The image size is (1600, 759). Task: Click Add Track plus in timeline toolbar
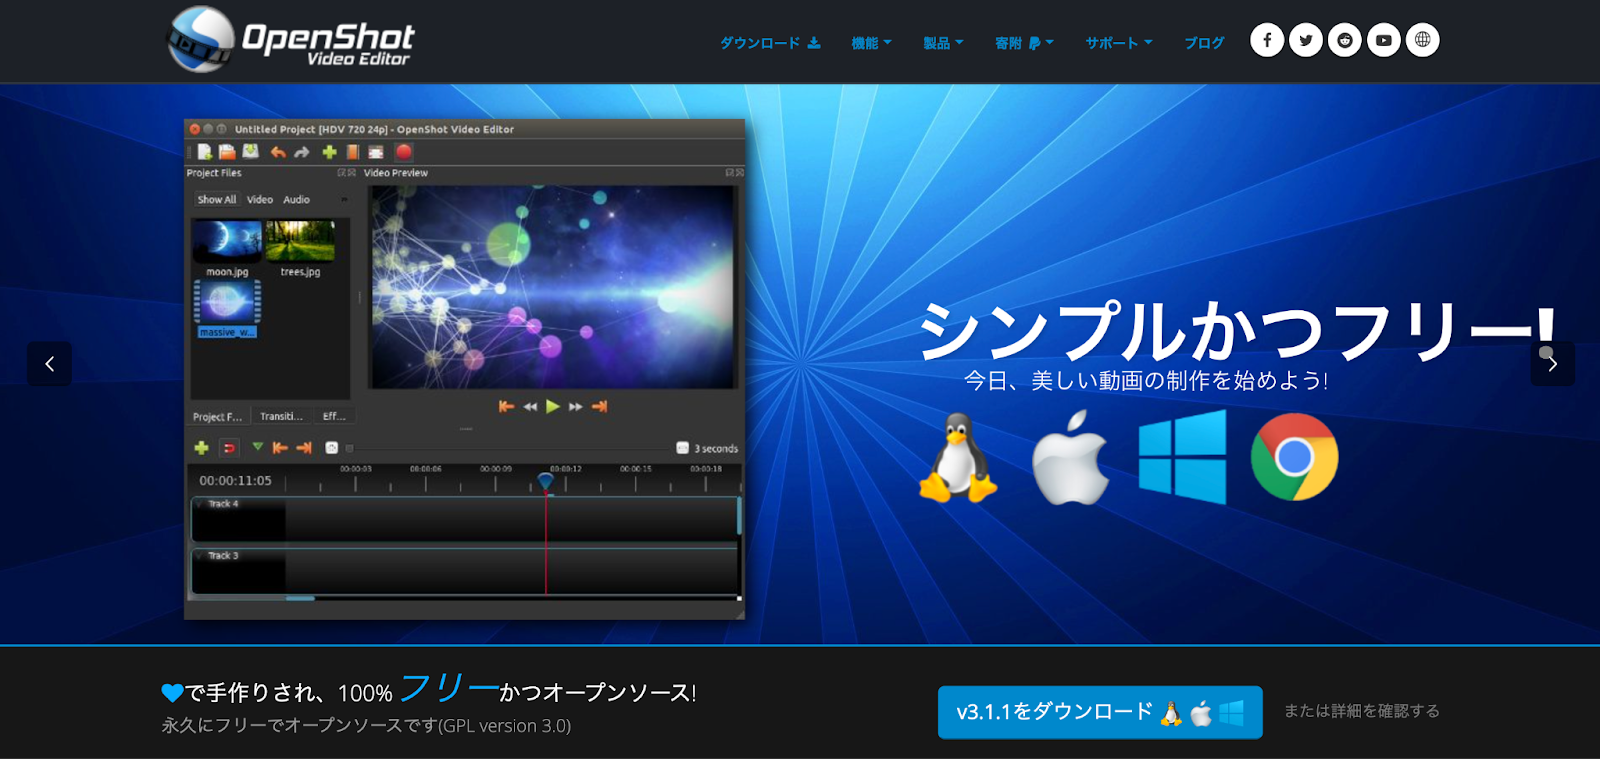point(201,448)
